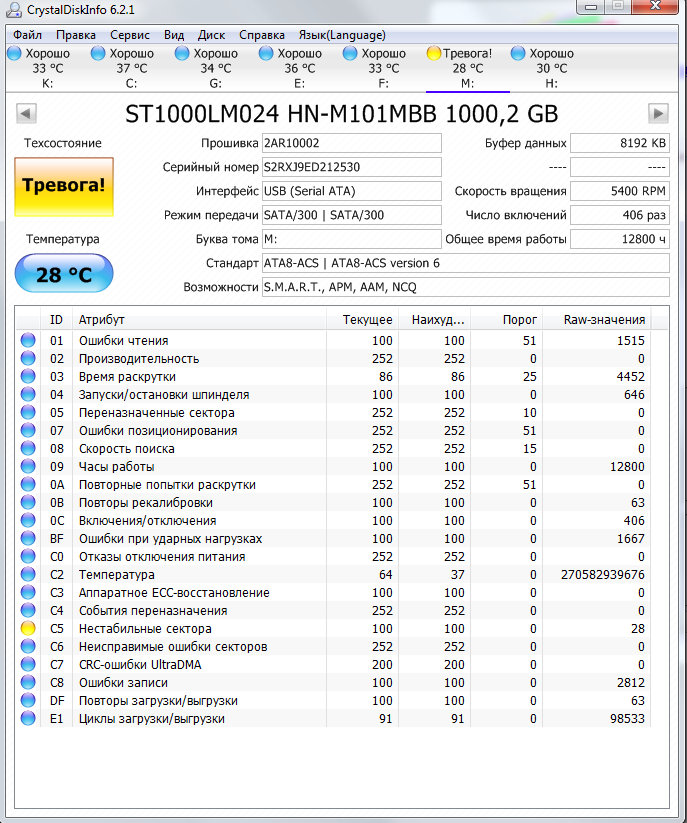Go to next disk arrow
The image size is (687, 823).
[658, 113]
